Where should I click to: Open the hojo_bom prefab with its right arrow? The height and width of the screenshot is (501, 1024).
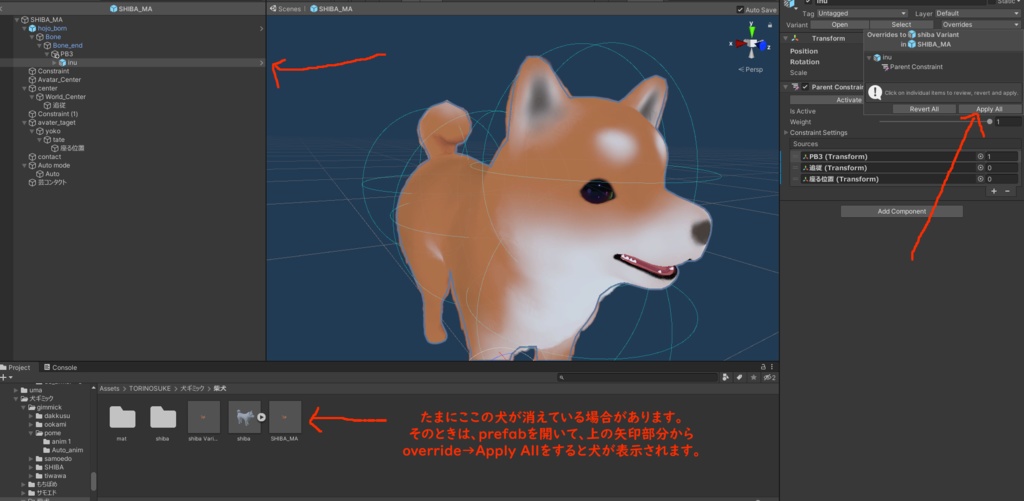(261, 29)
